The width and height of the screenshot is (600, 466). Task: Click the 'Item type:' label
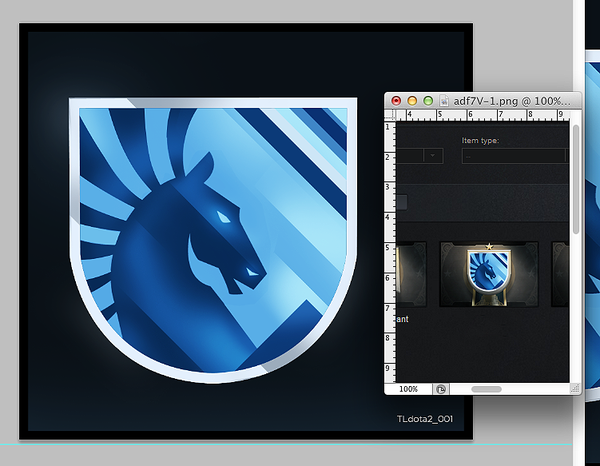point(480,140)
